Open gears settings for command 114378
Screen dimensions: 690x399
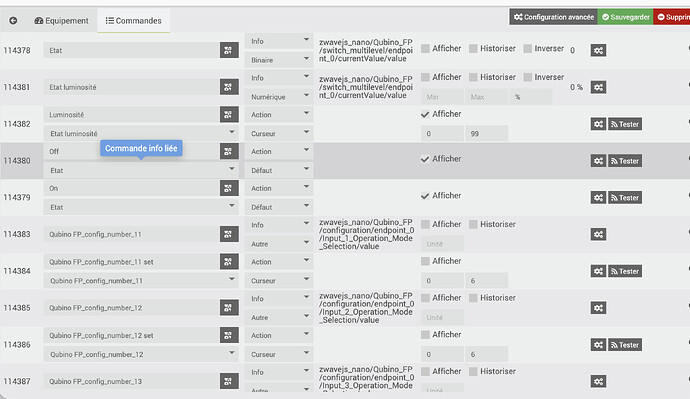(x=598, y=50)
